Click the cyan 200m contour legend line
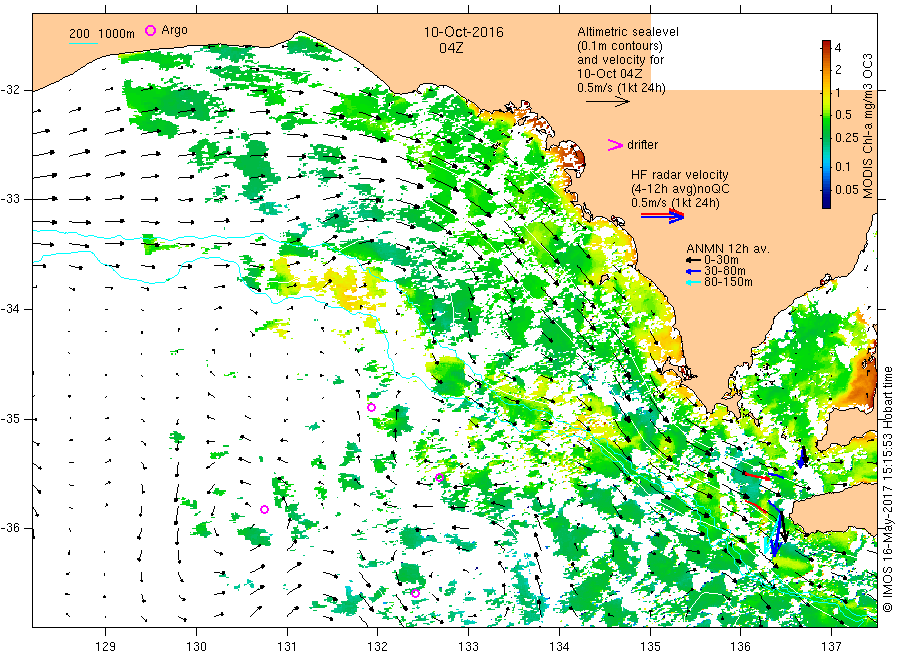 click(83, 43)
